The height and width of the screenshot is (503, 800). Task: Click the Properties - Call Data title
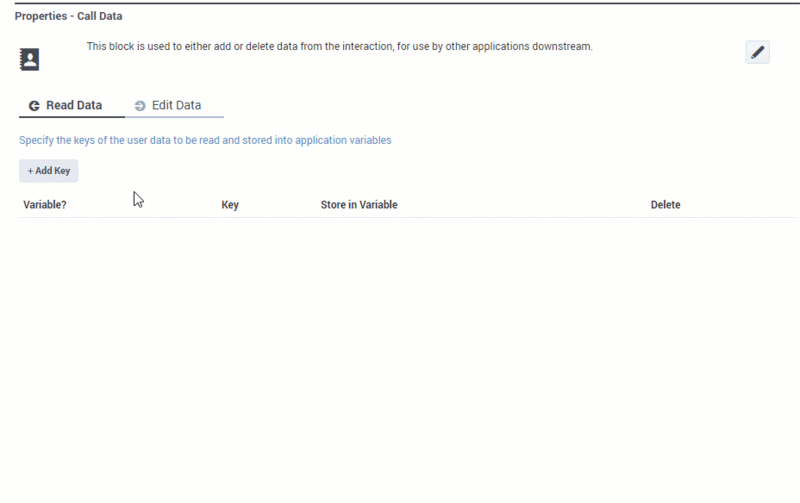[x=68, y=16]
